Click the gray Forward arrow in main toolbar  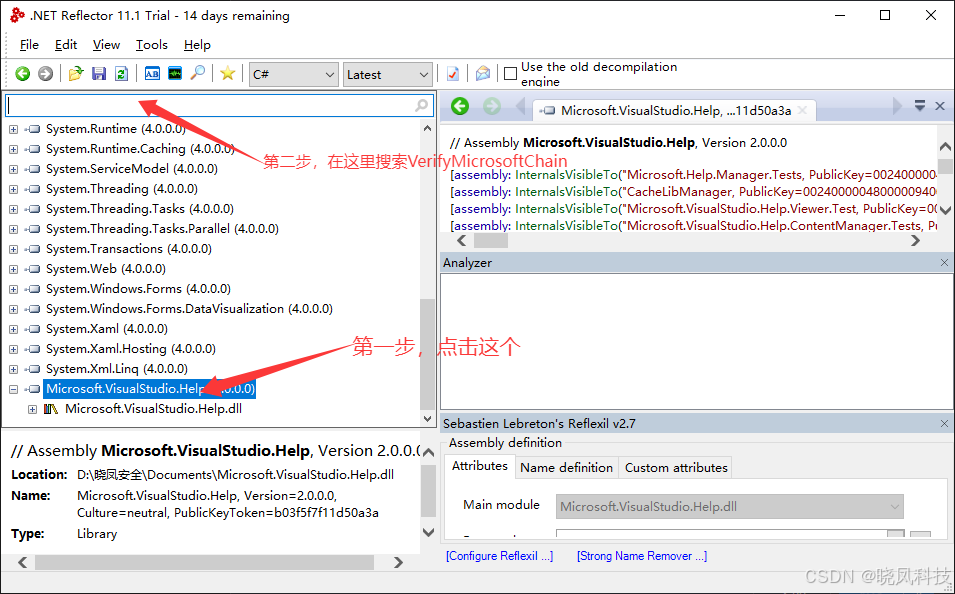point(46,74)
